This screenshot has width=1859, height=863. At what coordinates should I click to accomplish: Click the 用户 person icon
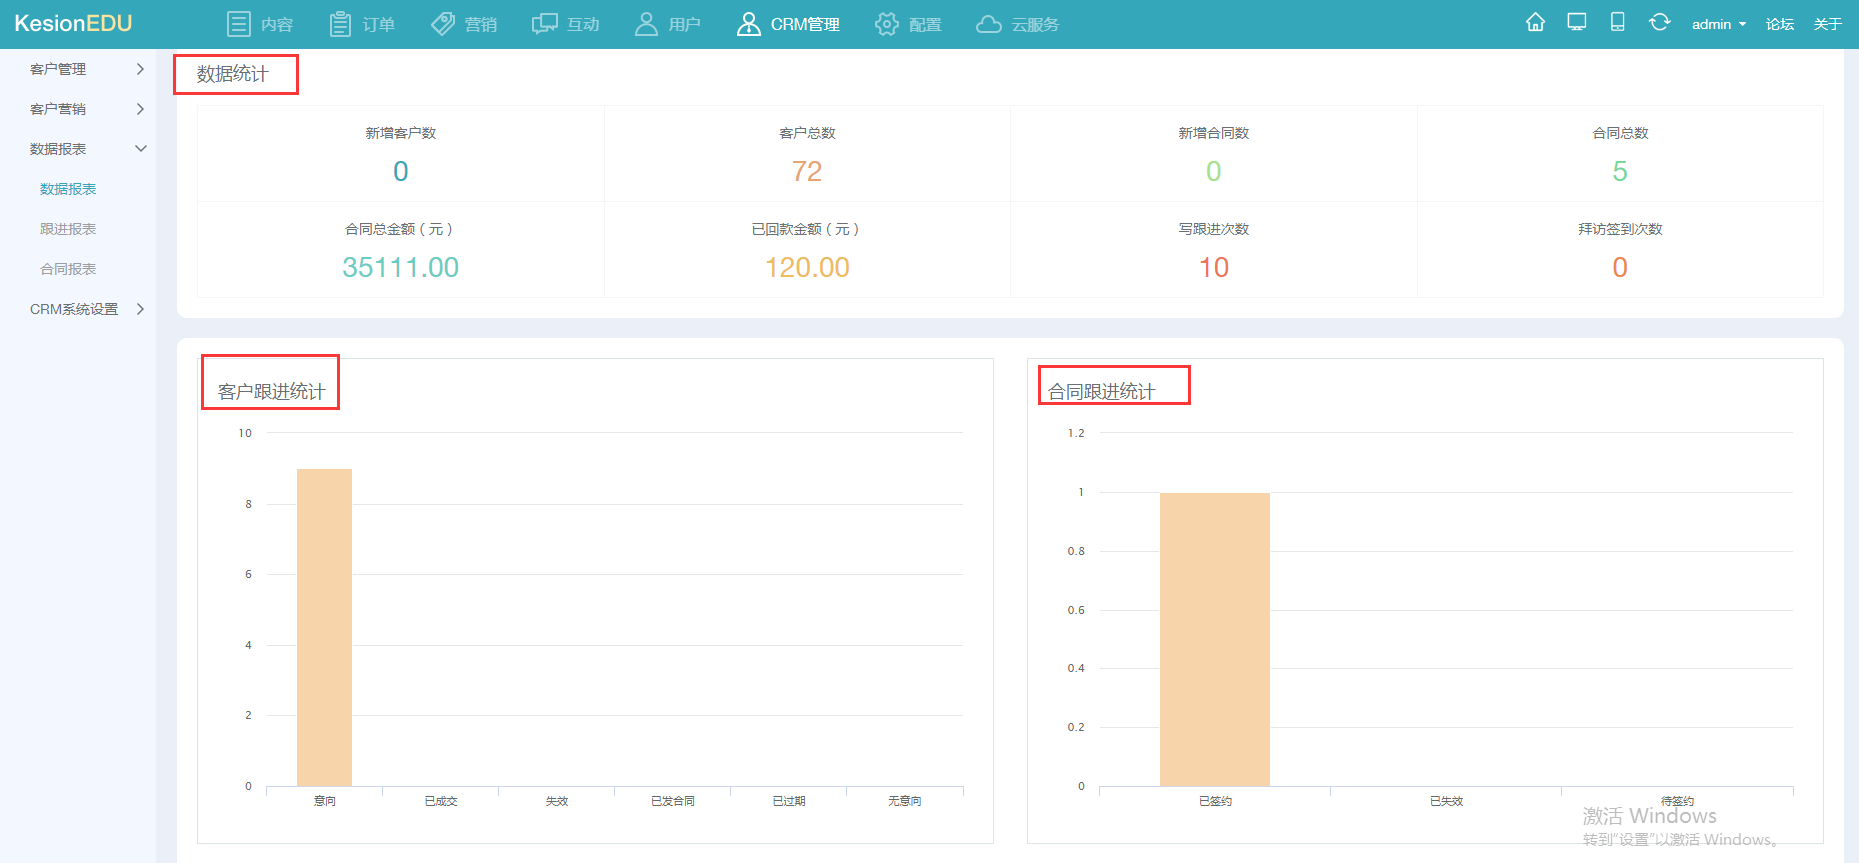(646, 24)
